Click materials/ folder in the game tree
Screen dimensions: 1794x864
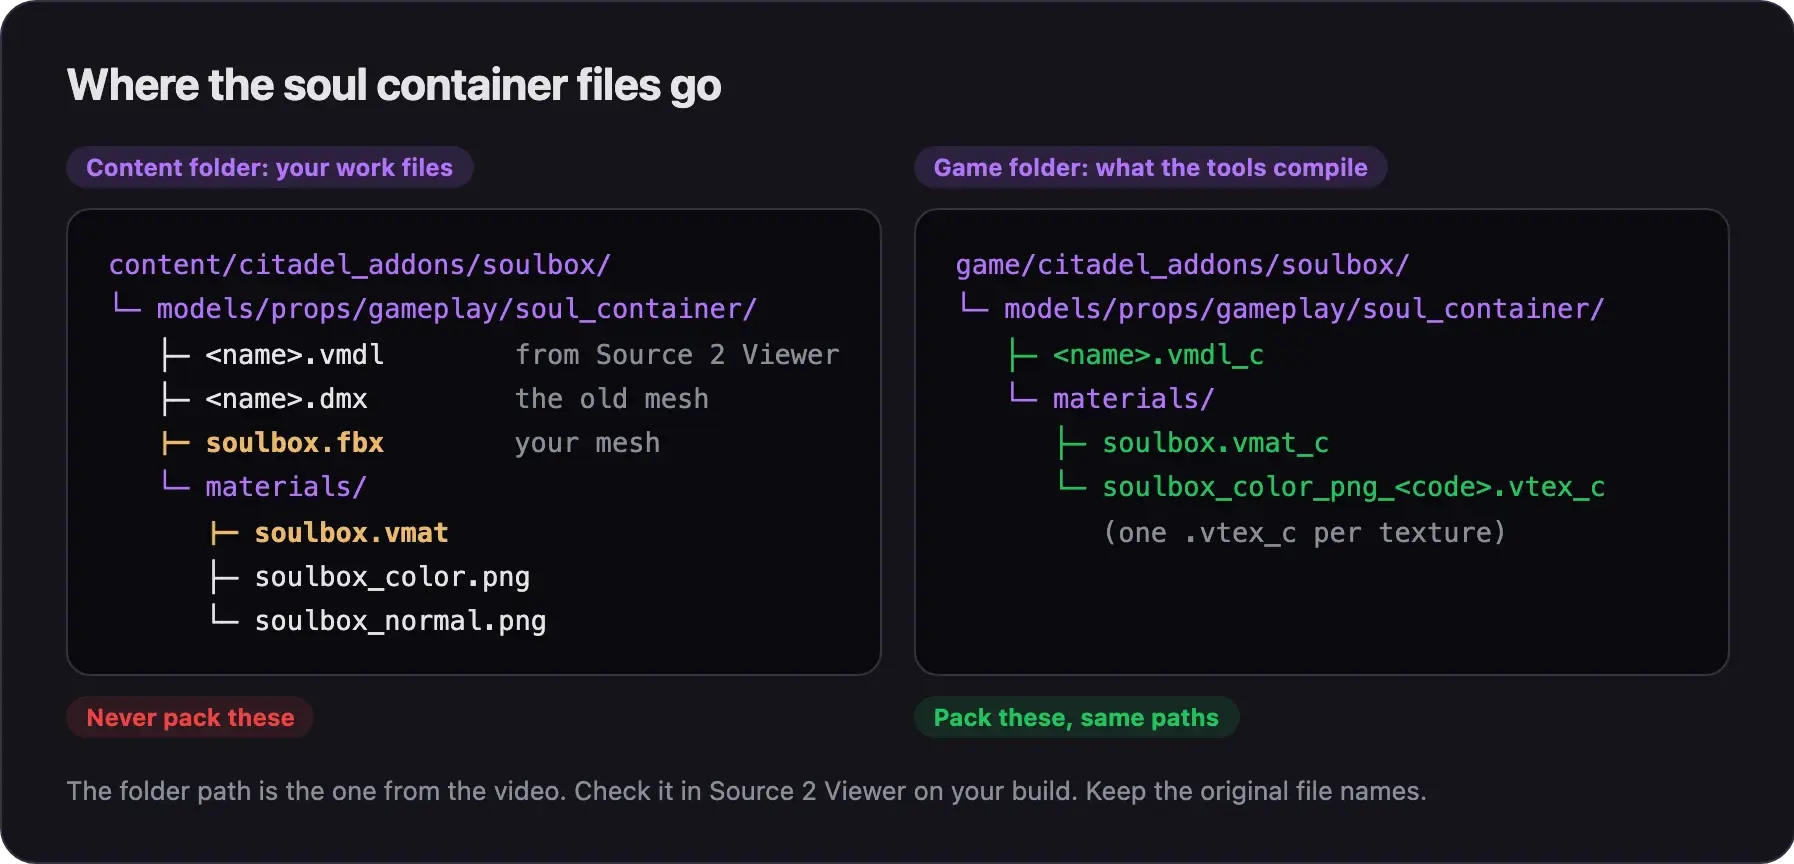click(x=1133, y=399)
